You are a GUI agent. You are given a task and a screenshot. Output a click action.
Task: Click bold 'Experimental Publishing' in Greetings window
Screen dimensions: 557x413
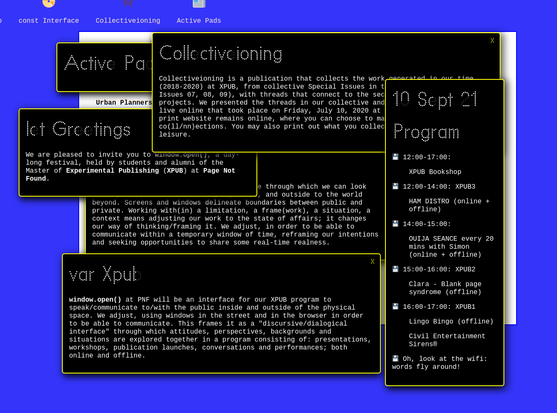[112, 170]
